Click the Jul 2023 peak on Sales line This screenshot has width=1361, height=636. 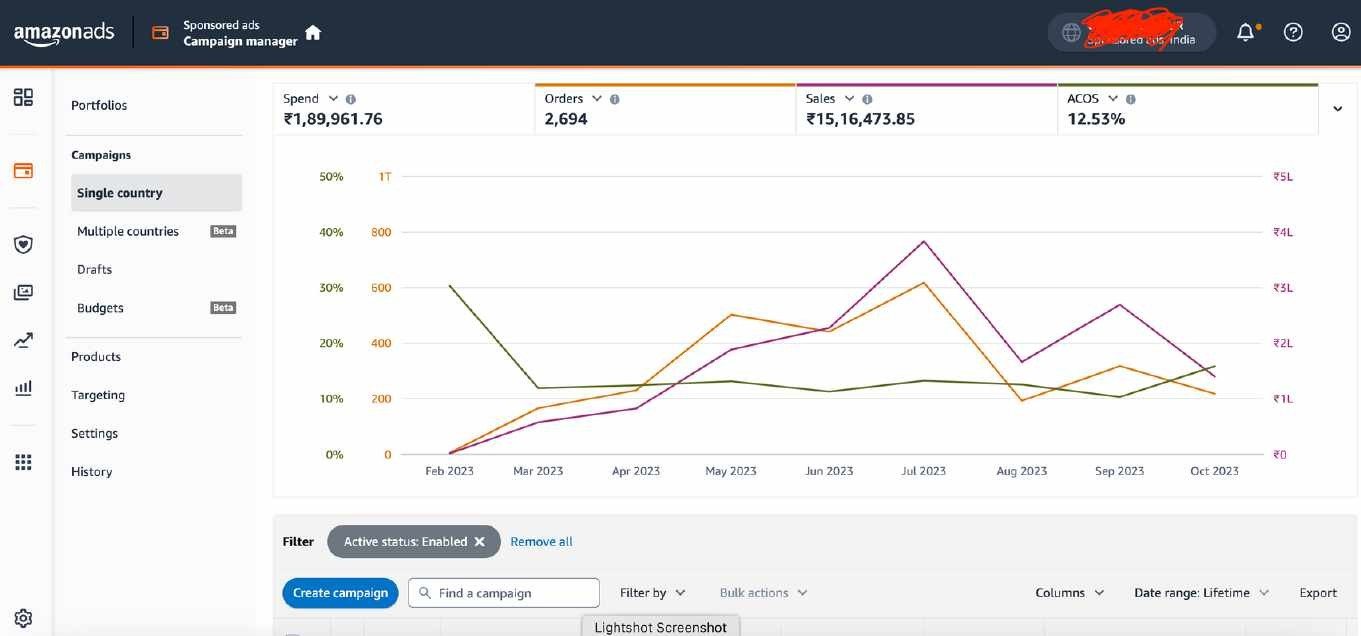[924, 241]
